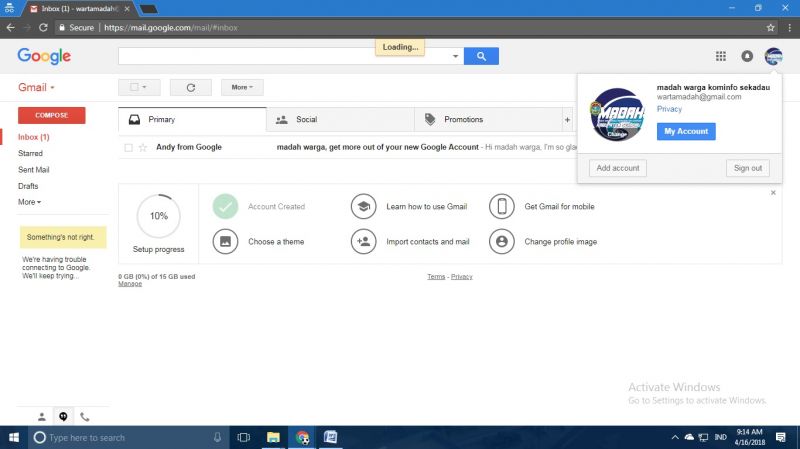Screen dimensions: 800x449
Task: Click Sign out button
Action: click(747, 168)
